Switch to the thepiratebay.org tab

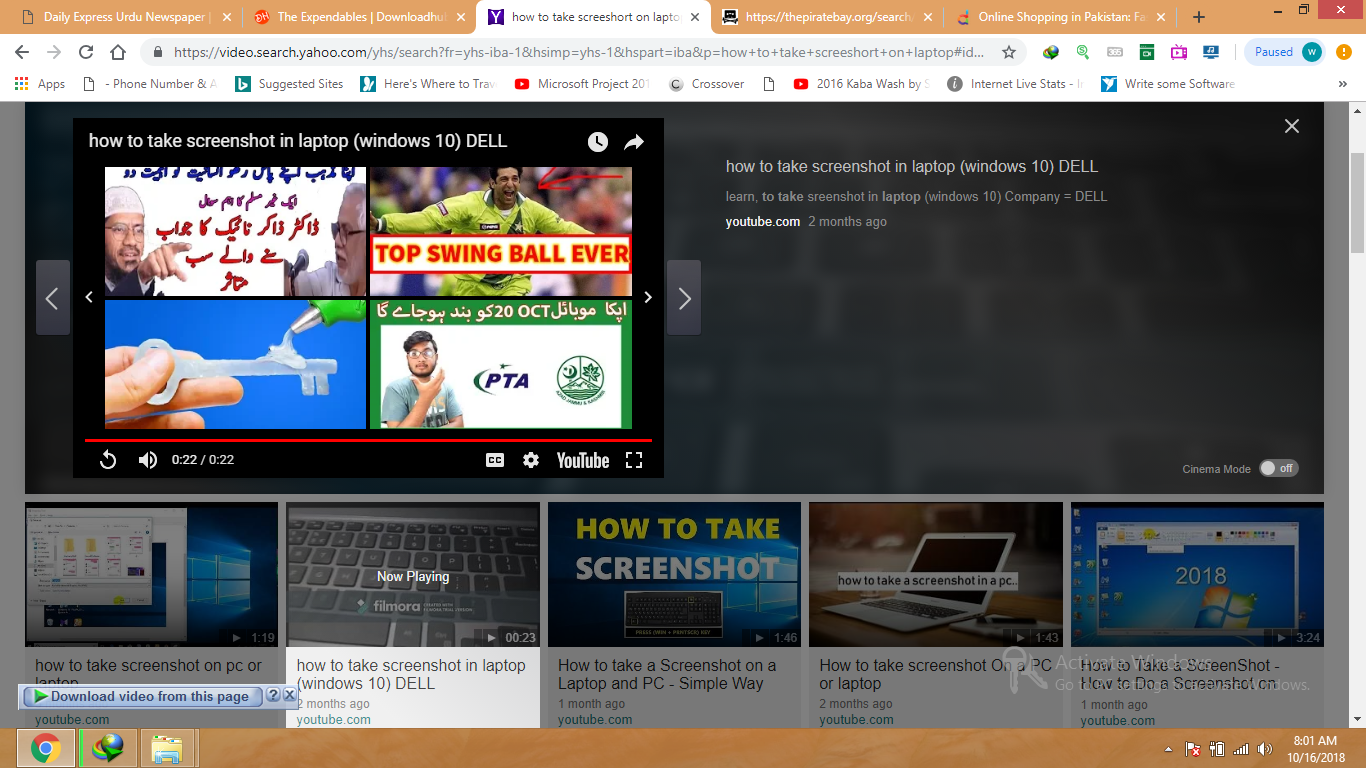pos(826,17)
